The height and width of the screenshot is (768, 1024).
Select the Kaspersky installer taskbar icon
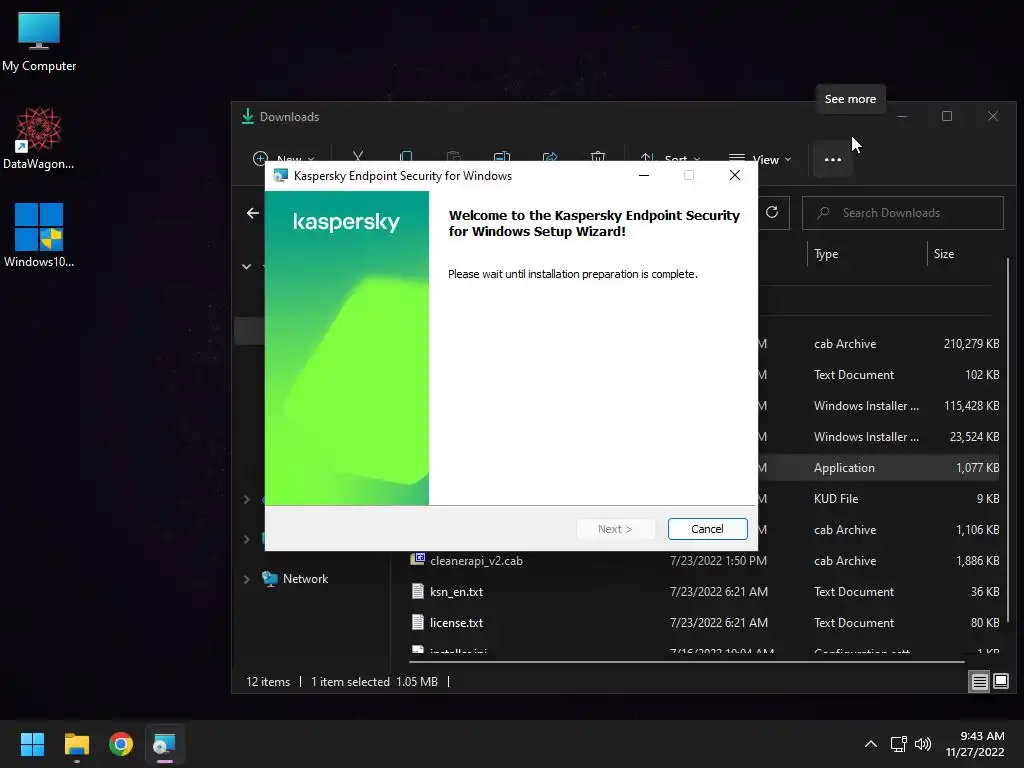[x=165, y=744]
